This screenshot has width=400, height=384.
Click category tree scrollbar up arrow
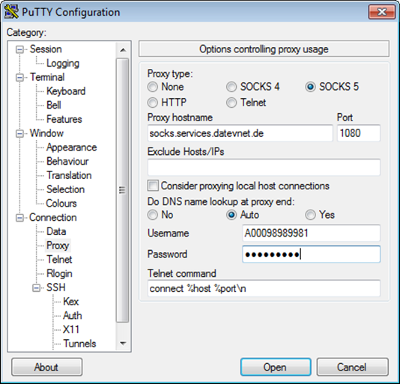tap(123, 50)
